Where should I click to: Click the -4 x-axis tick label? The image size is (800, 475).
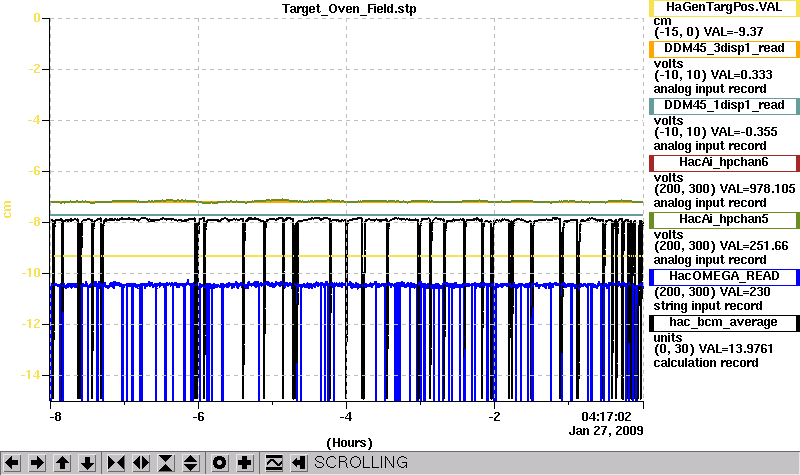pos(346,416)
